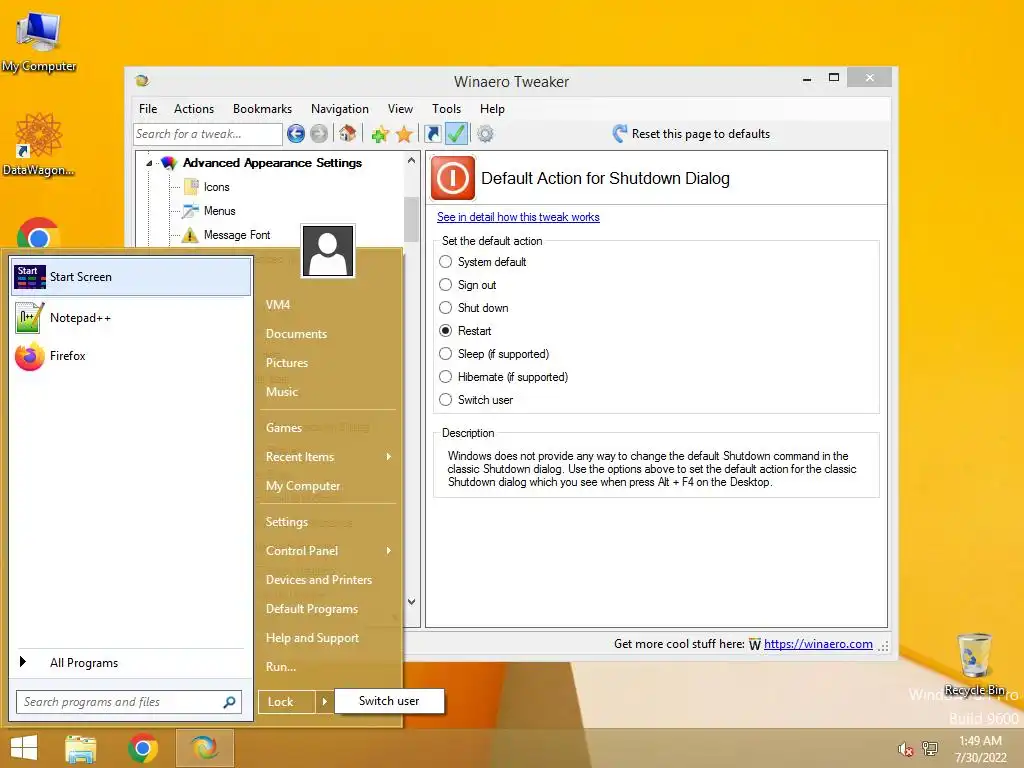Select the Shut down radio button
Image resolution: width=1024 pixels, height=768 pixels.
click(x=445, y=308)
